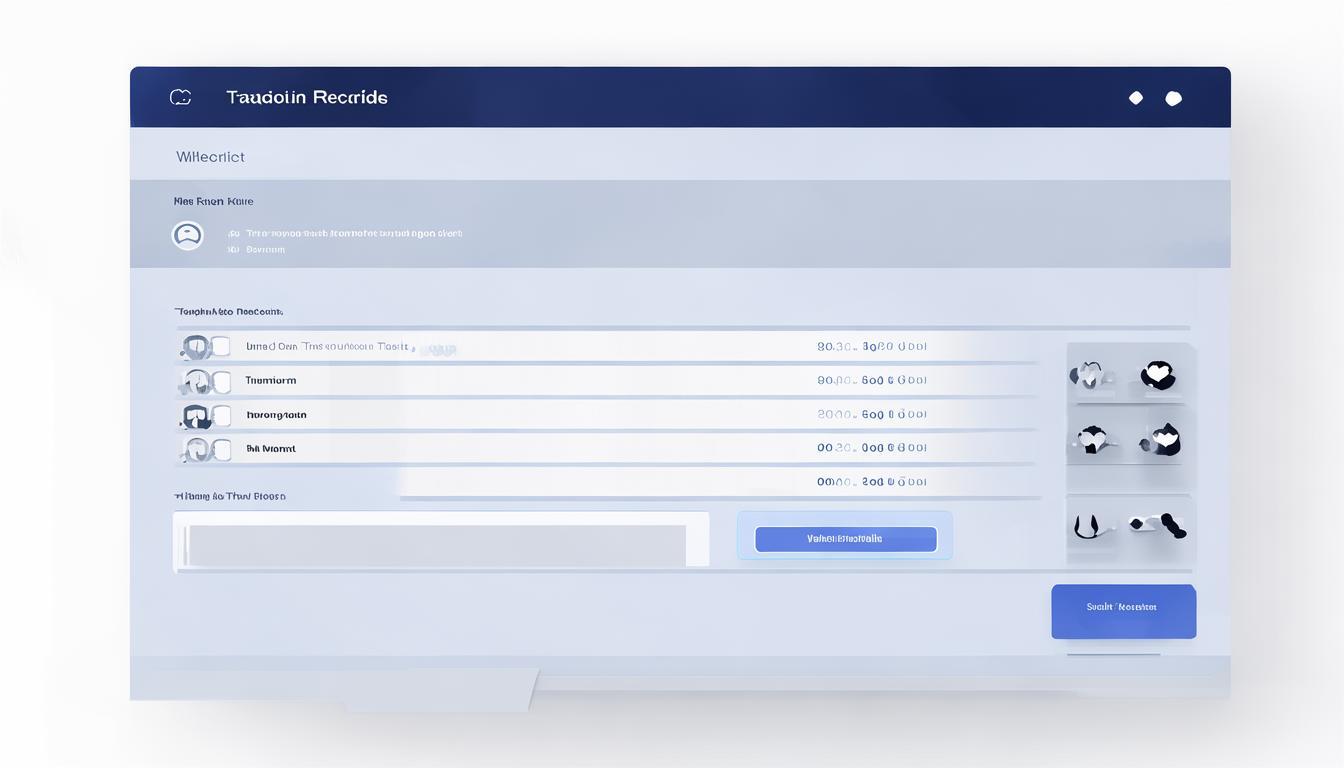The height and width of the screenshot is (768, 1344).
Task: Click into the large empty text field
Action: (438, 545)
